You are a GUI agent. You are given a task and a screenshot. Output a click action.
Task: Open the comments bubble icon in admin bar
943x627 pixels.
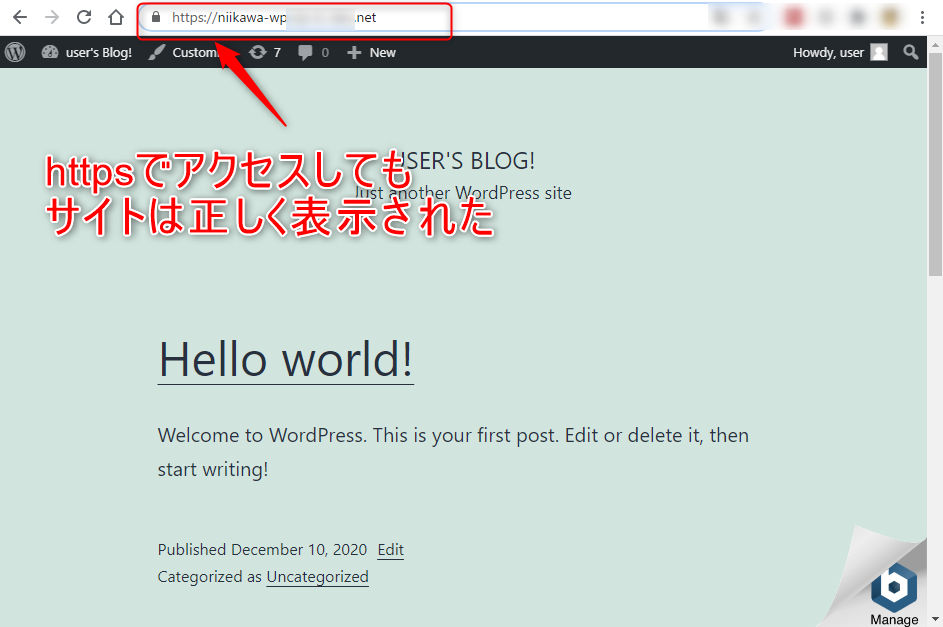point(305,52)
